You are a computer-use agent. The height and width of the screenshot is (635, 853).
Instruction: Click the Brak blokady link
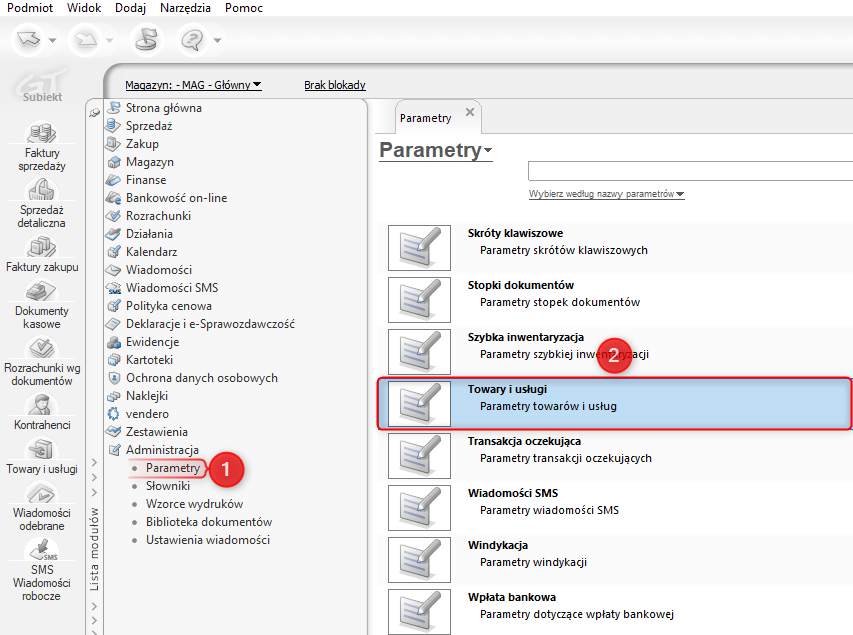click(x=335, y=85)
